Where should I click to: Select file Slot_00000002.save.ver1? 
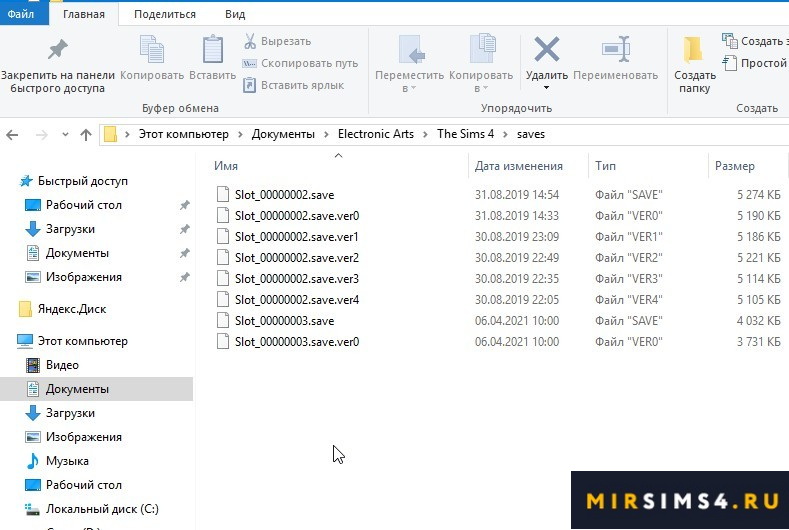coord(297,237)
